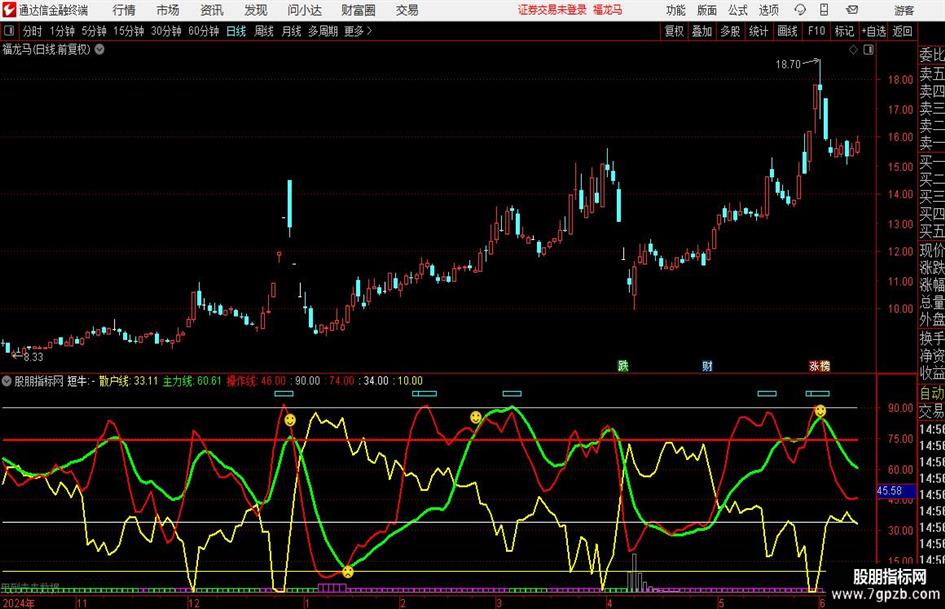Open the 选项 menu
Image resolution: width=945 pixels, height=609 pixels.
point(769,10)
